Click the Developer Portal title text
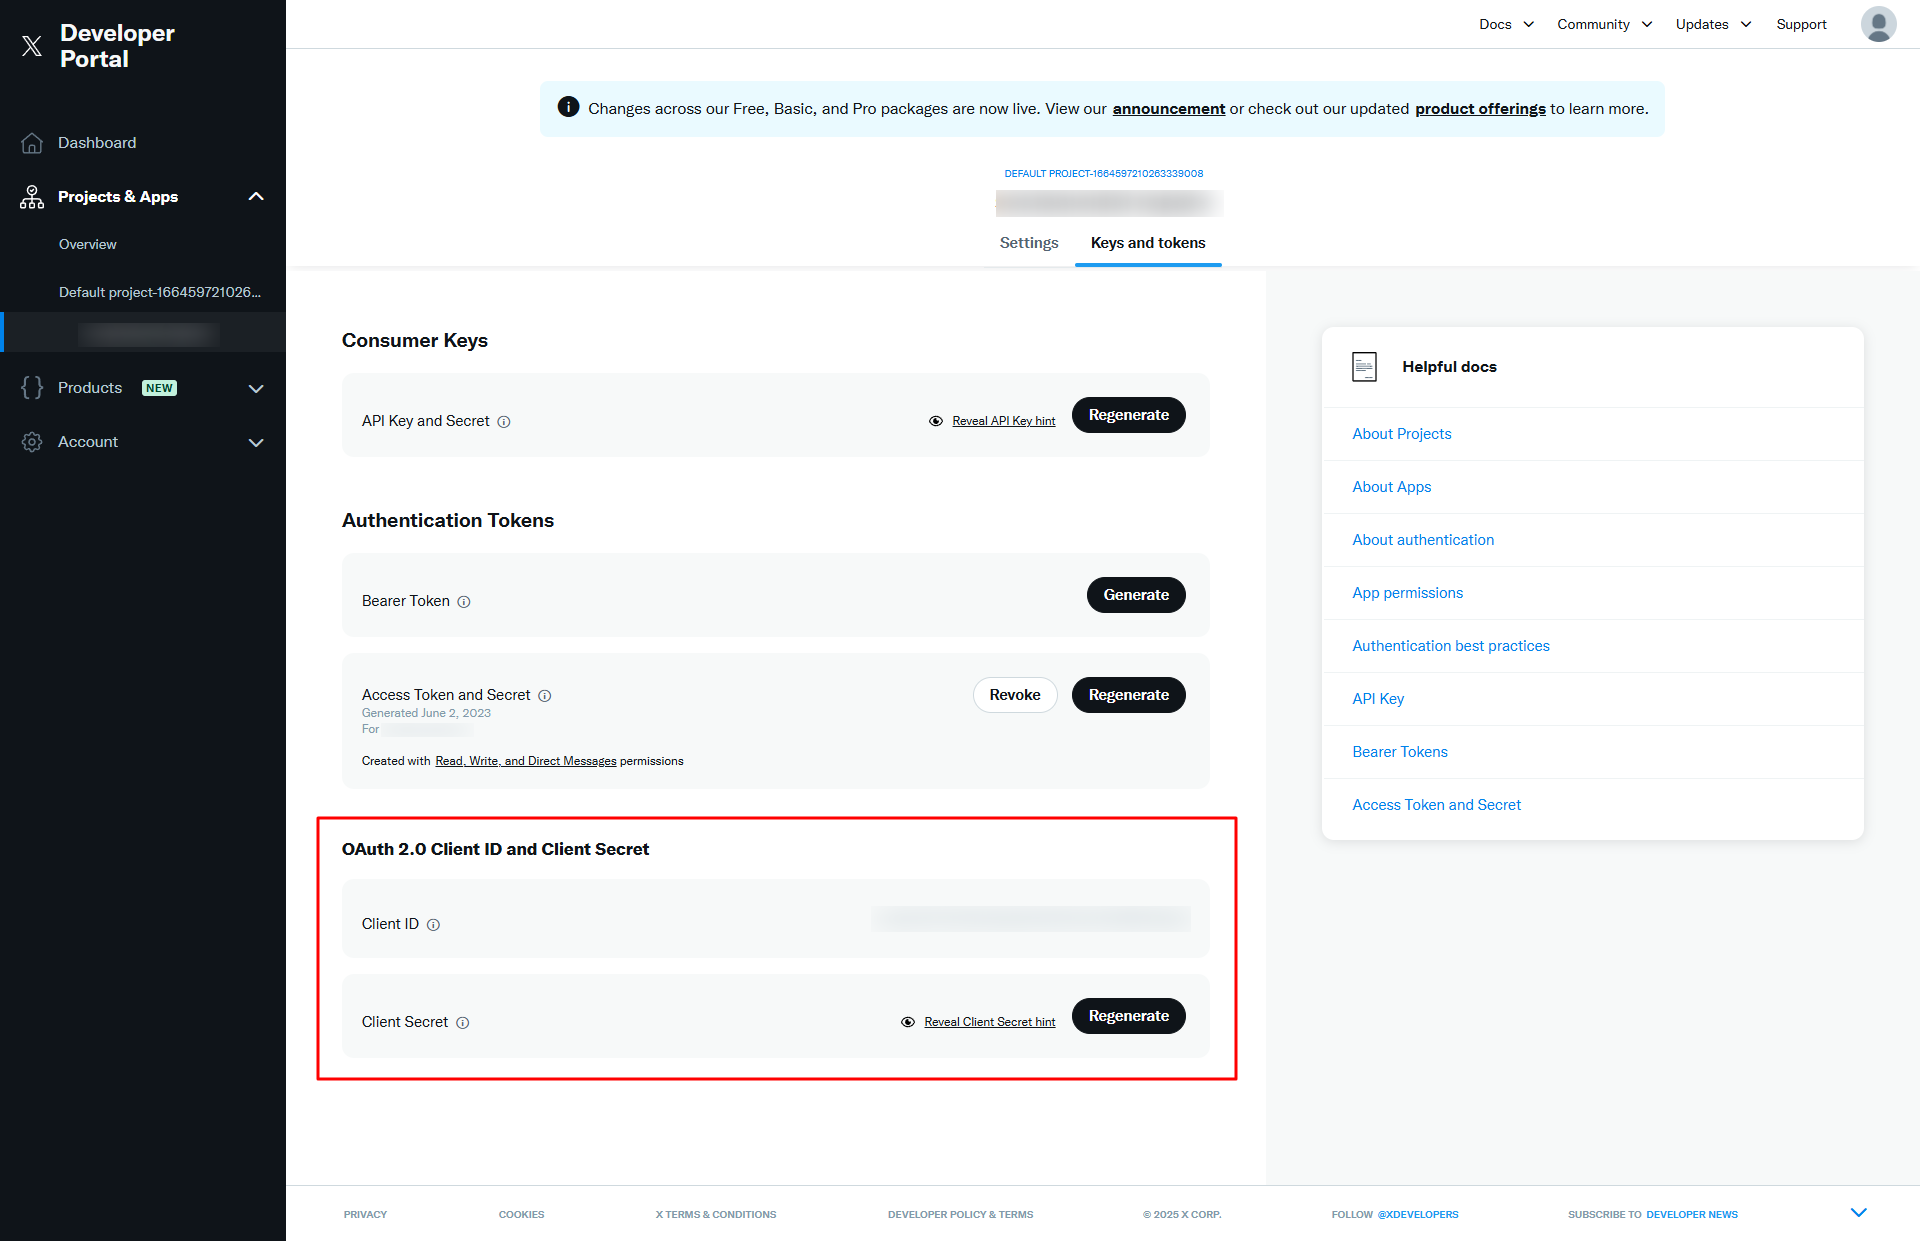This screenshot has height=1242, width=1920. click(117, 46)
